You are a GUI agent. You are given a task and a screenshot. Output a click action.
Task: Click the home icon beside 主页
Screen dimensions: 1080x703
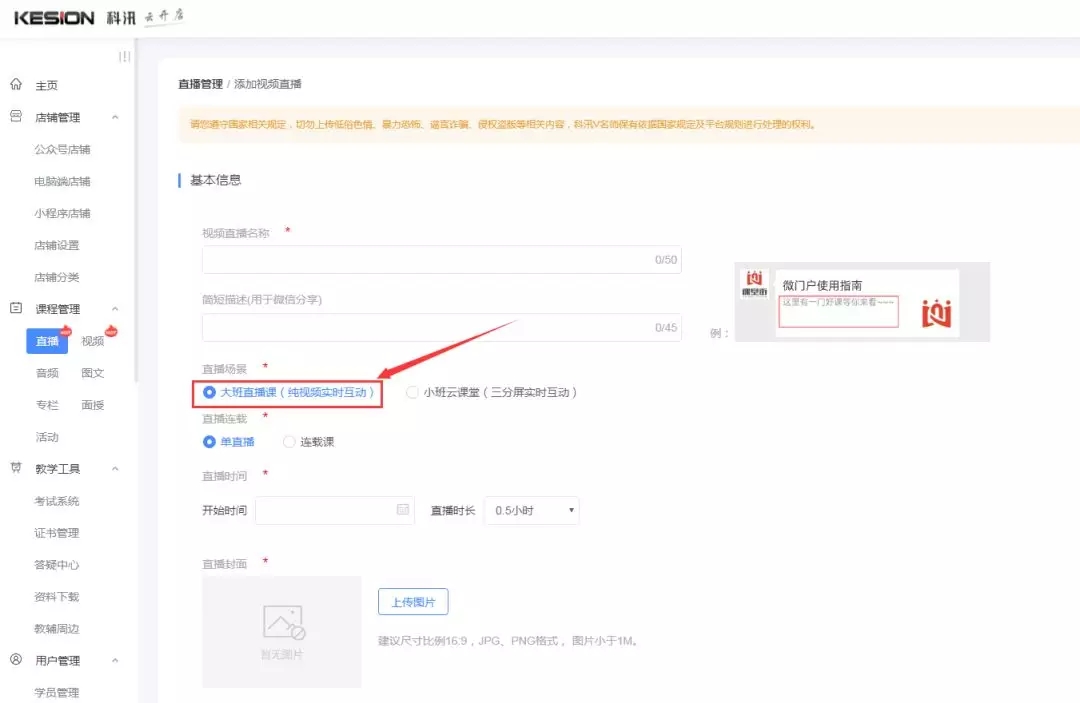tap(15, 85)
